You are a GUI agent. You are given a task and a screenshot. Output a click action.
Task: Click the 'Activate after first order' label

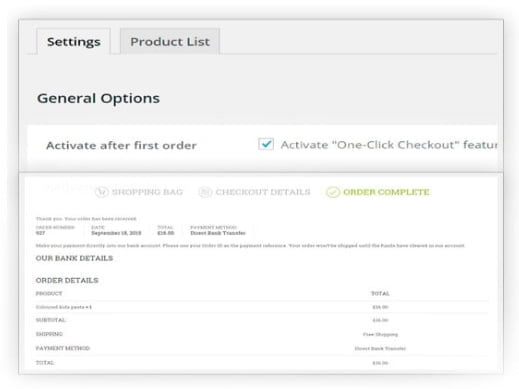[x=121, y=145]
